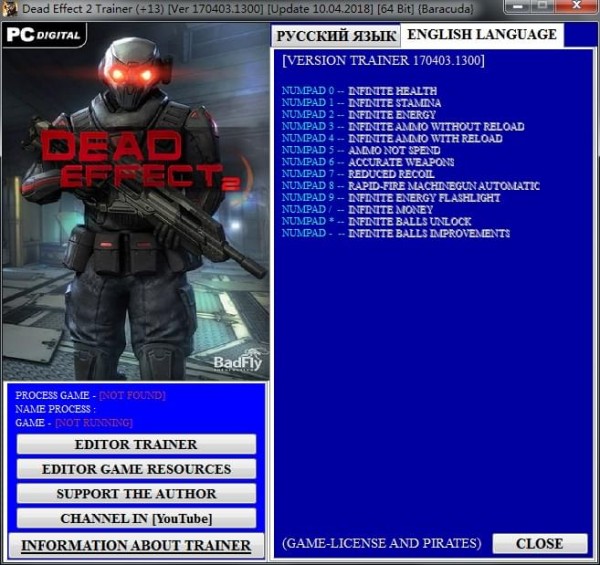Click VERSION TRAINER 170403.1300 header
This screenshot has height=565, width=600.
click(383, 61)
